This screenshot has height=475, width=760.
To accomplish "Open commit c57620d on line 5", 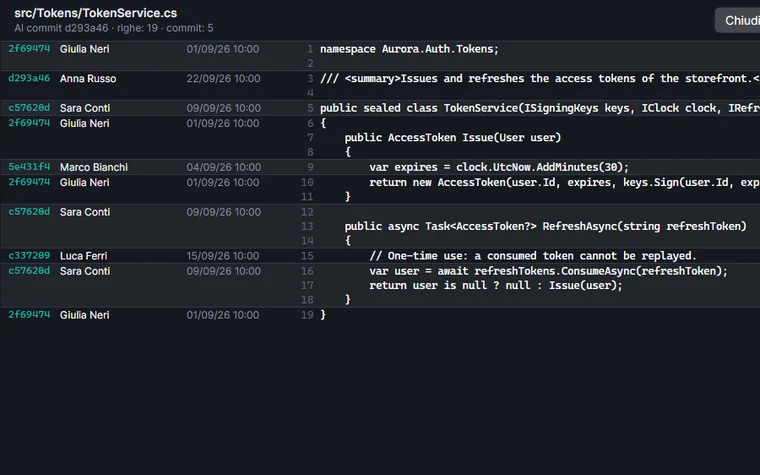I will [x=29, y=108].
